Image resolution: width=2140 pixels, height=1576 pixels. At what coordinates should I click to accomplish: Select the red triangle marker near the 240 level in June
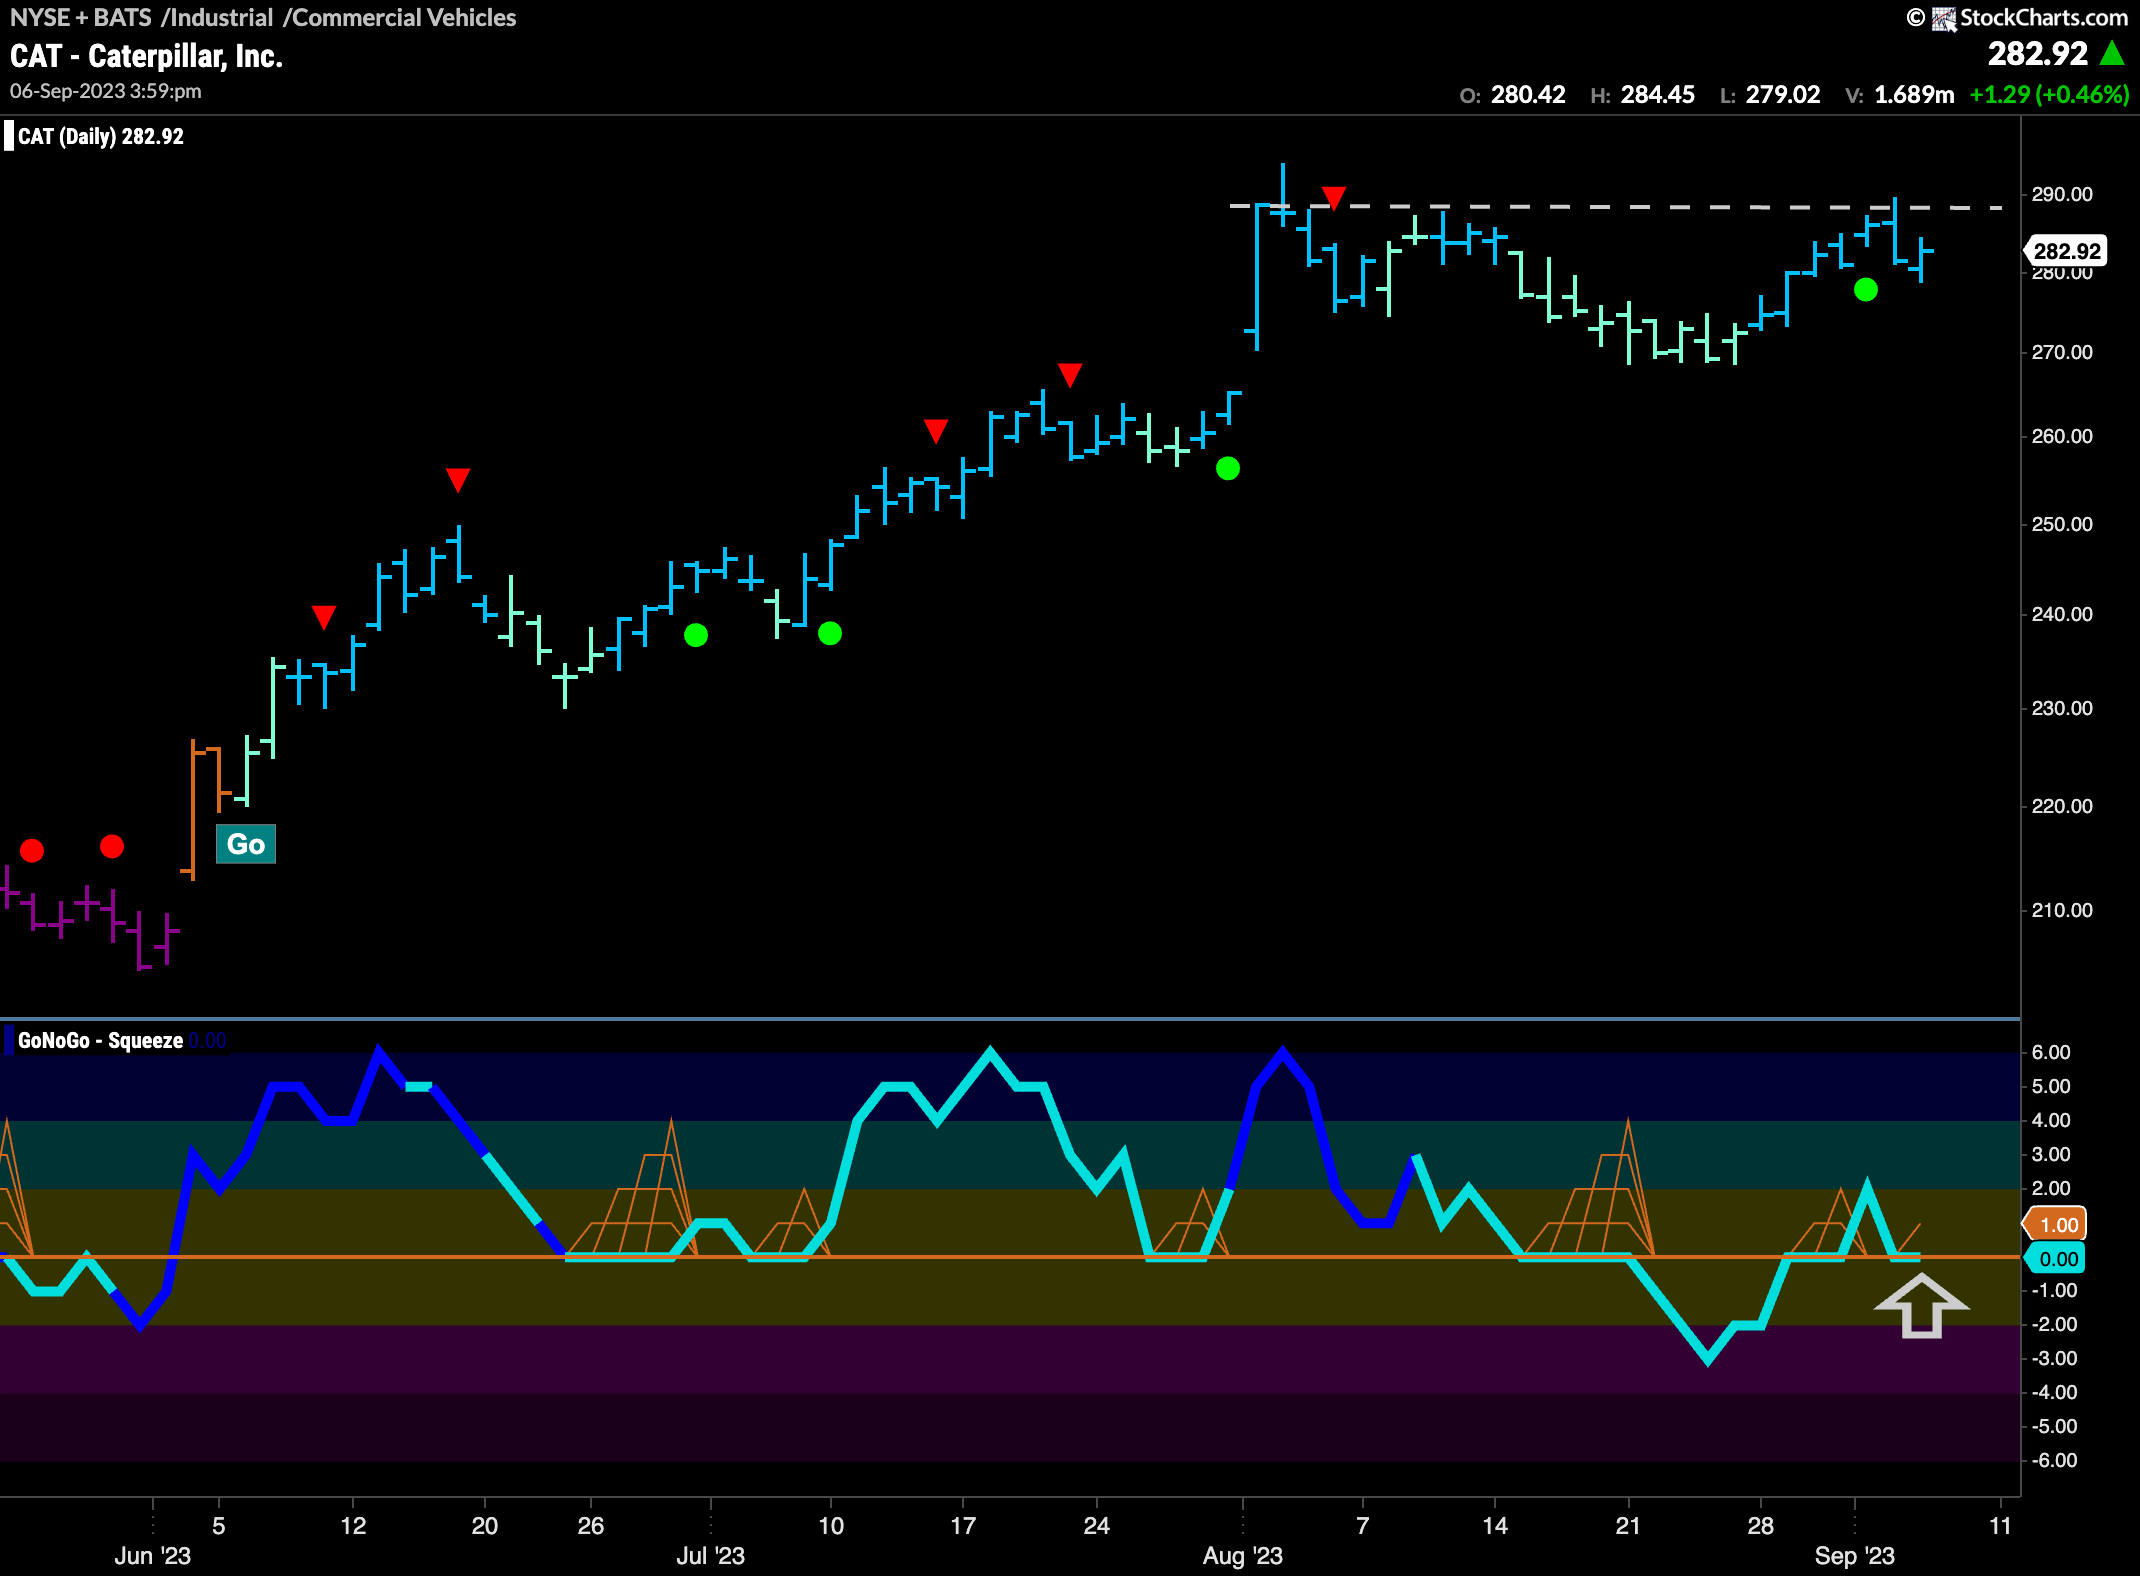(x=324, y=617)
